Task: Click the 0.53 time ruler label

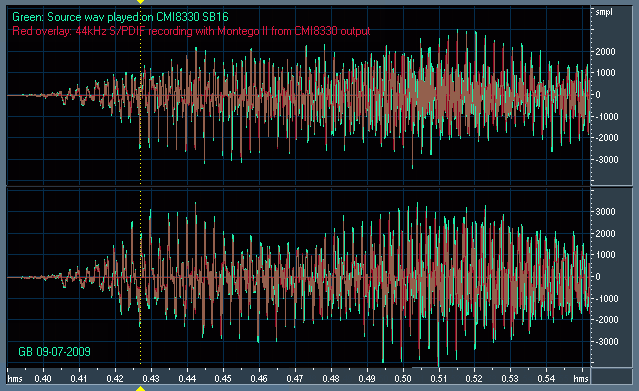Action: click(x=510, y=379)
